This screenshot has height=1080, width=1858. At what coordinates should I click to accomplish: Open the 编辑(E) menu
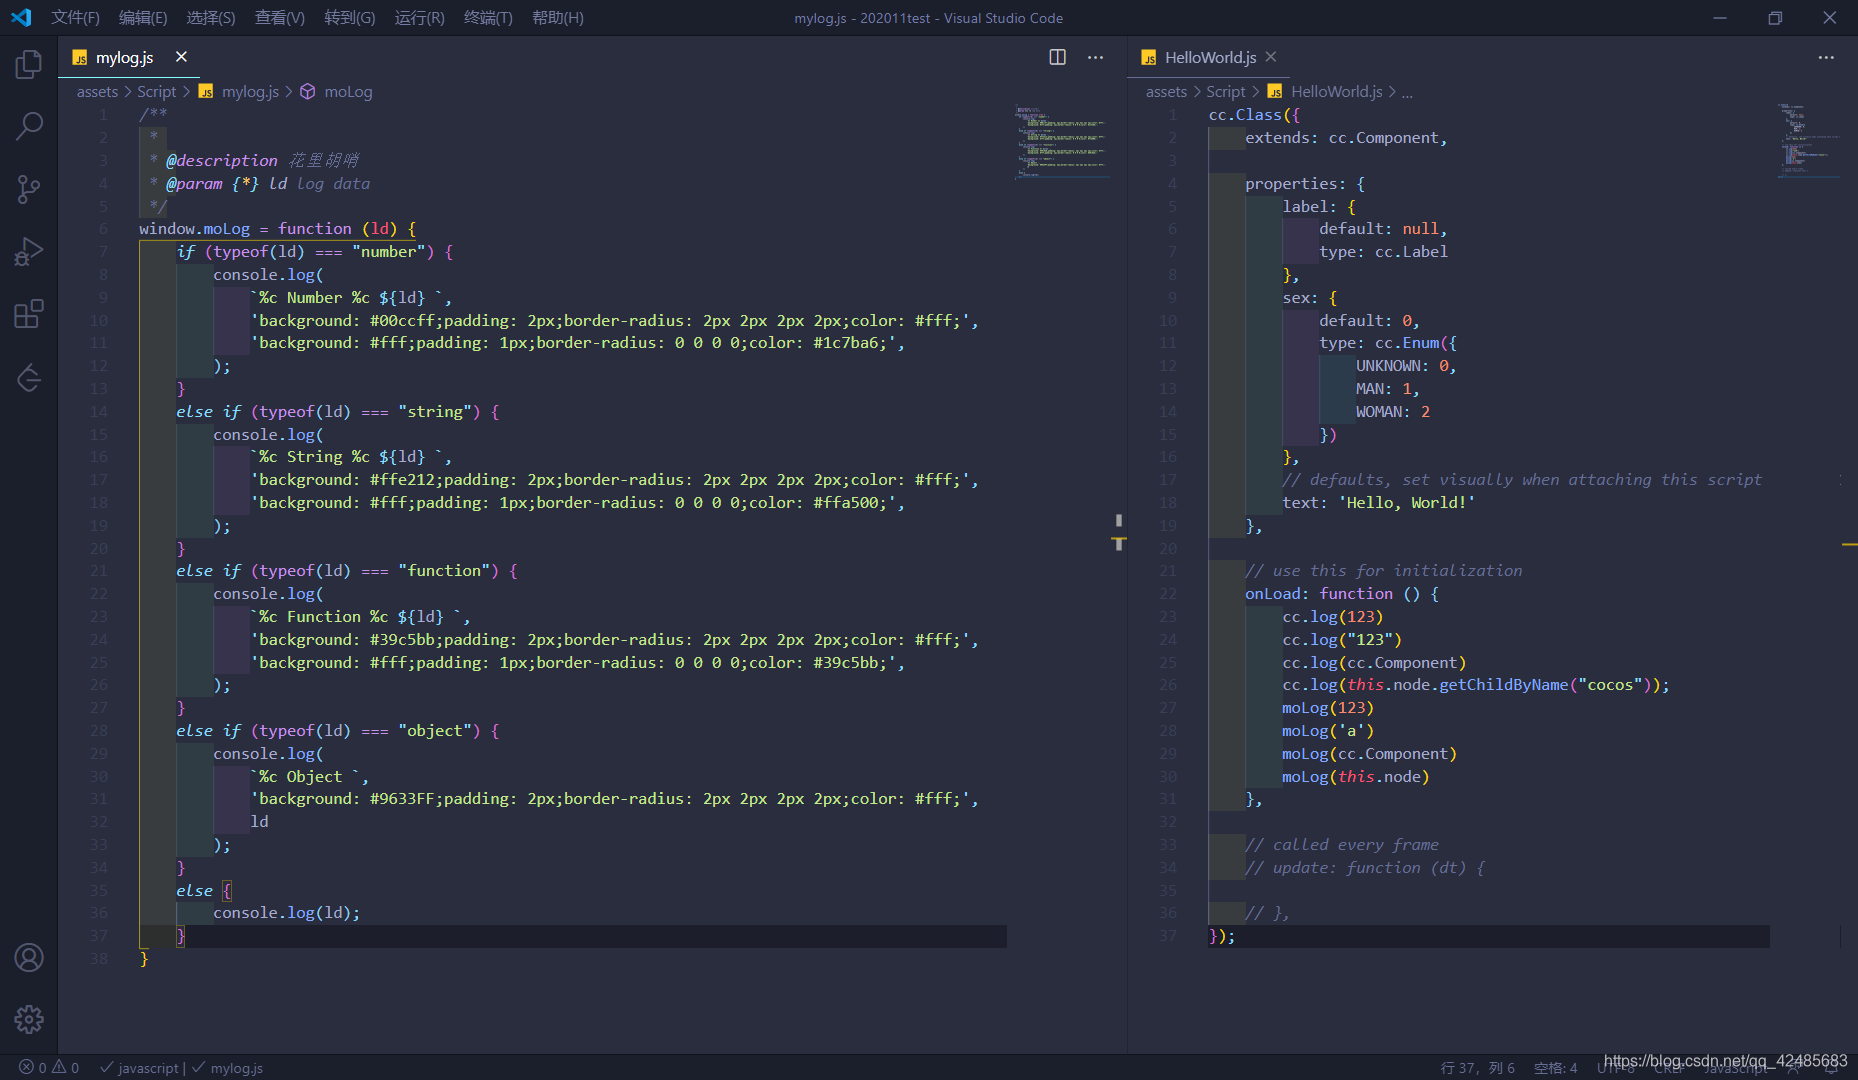[143, 17]
